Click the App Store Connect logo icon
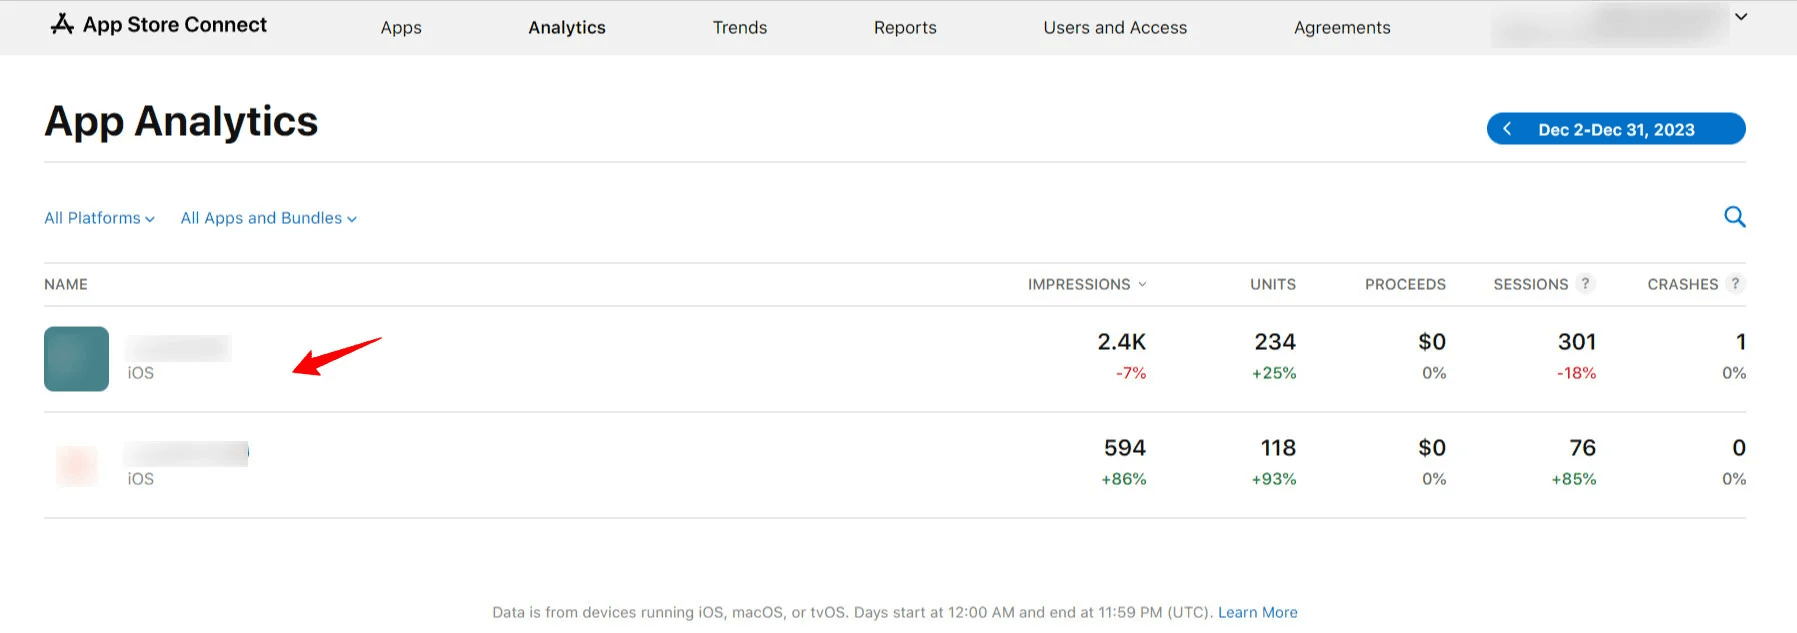The image size is (1797, 633). 62,25
